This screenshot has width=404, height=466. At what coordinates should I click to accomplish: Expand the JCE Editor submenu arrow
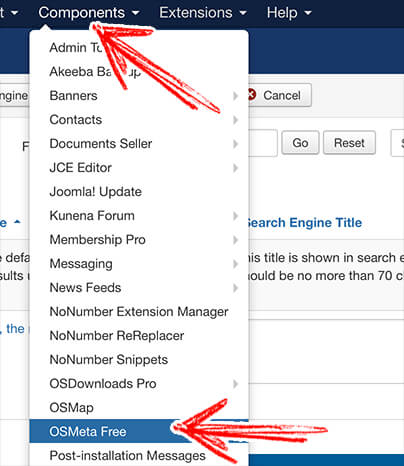point(236,168)
